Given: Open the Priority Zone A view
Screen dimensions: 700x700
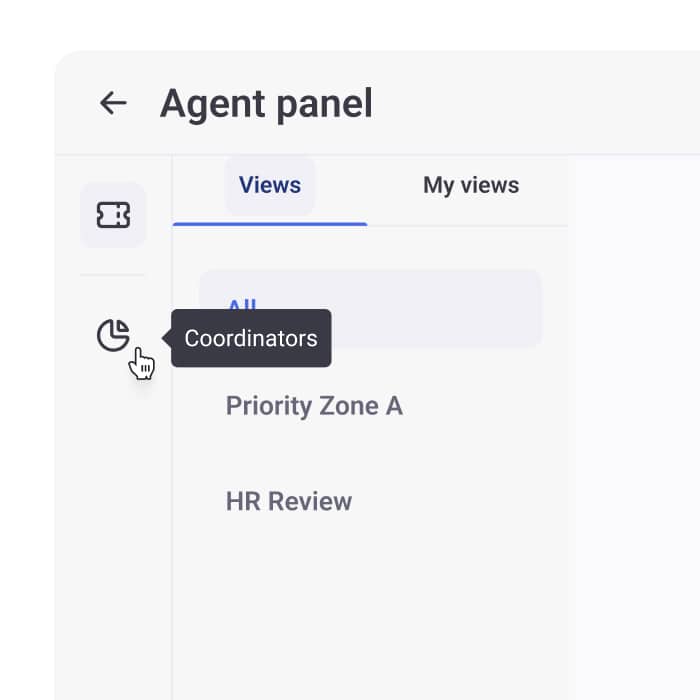Looking at the screenshot, I should (314, 406).
